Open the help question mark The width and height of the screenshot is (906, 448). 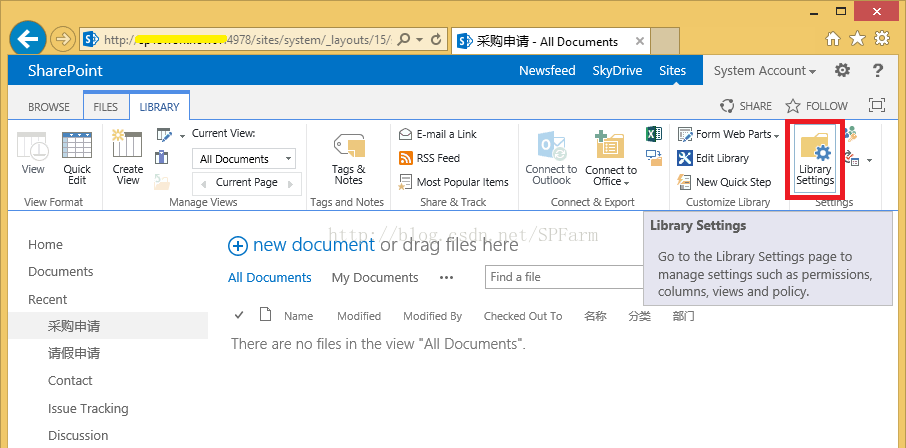[x=877, y=71]
